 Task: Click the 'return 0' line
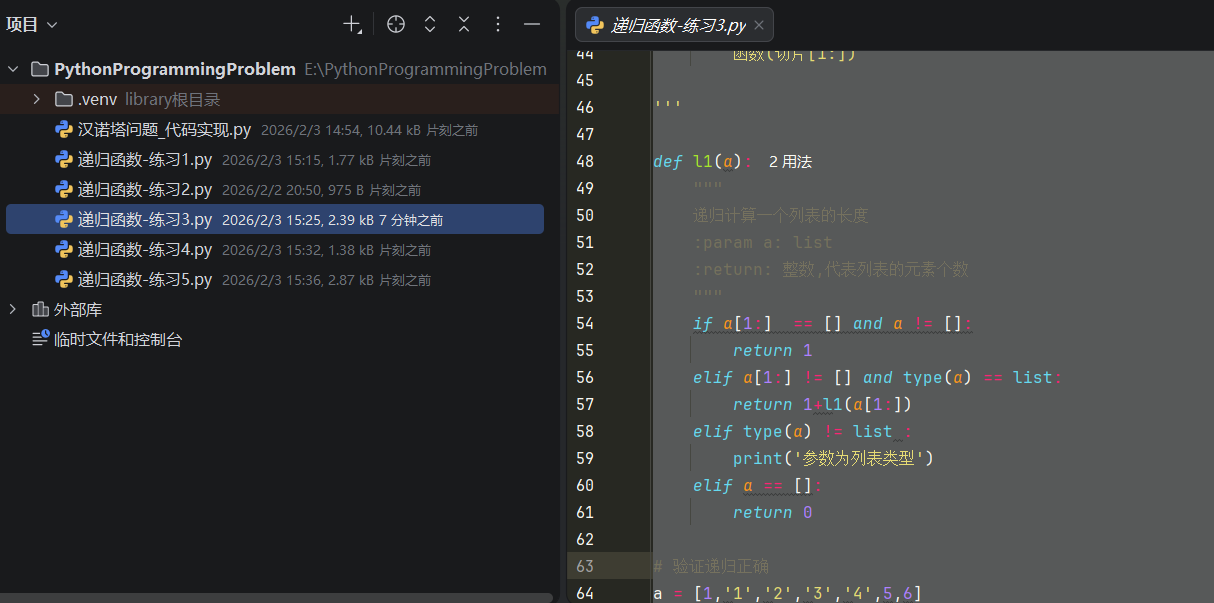click(x=772, y=512)
